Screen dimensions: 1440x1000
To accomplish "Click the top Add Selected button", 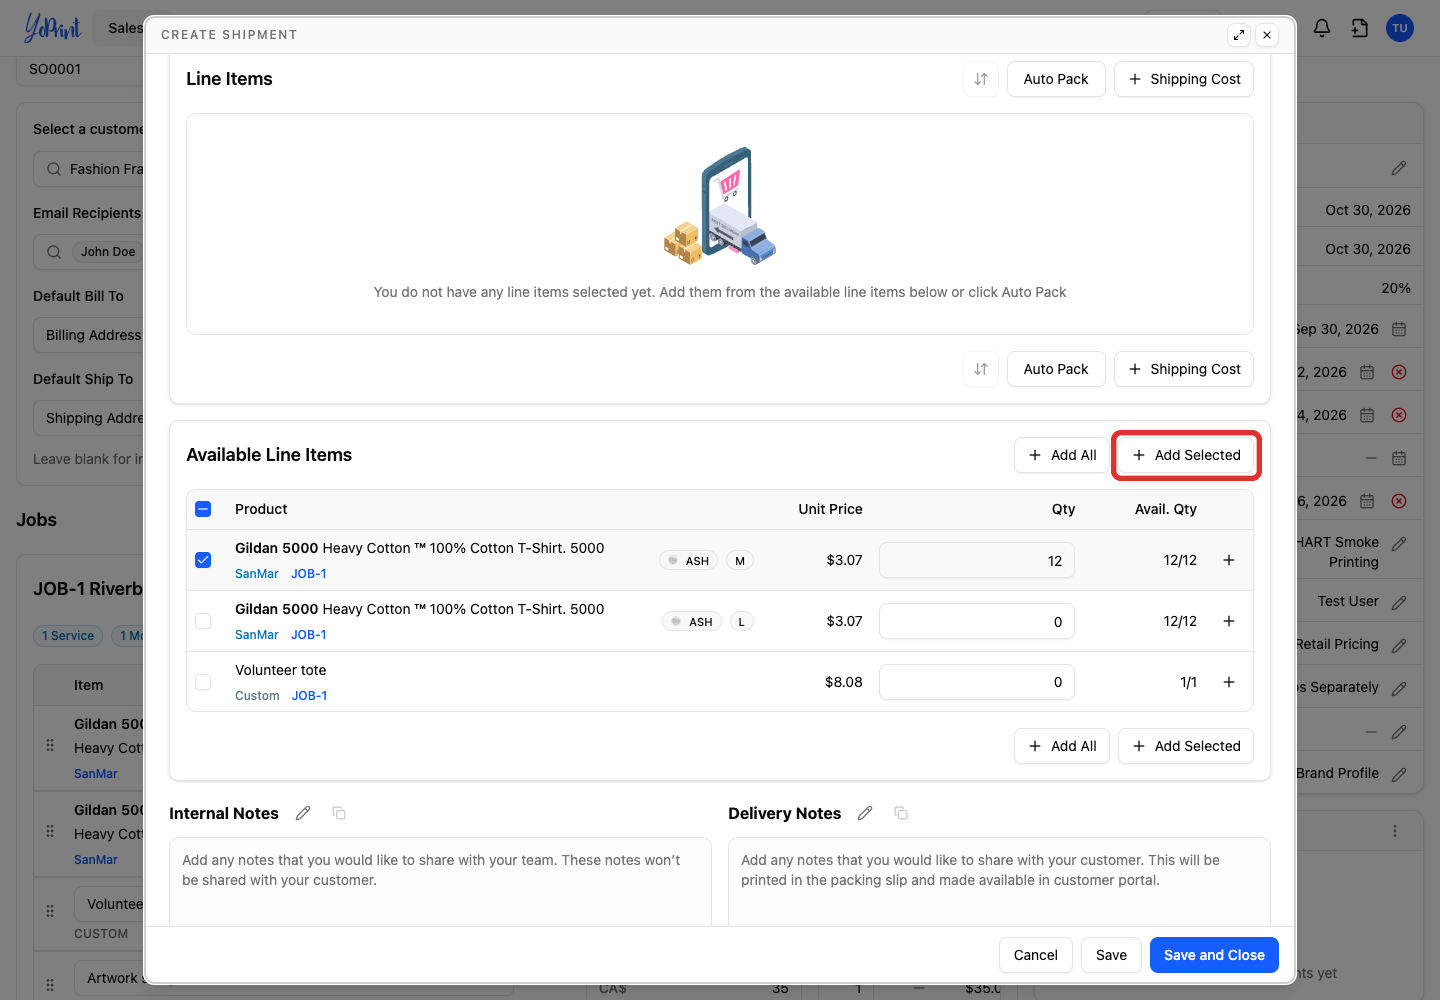I will [1186, 455].
